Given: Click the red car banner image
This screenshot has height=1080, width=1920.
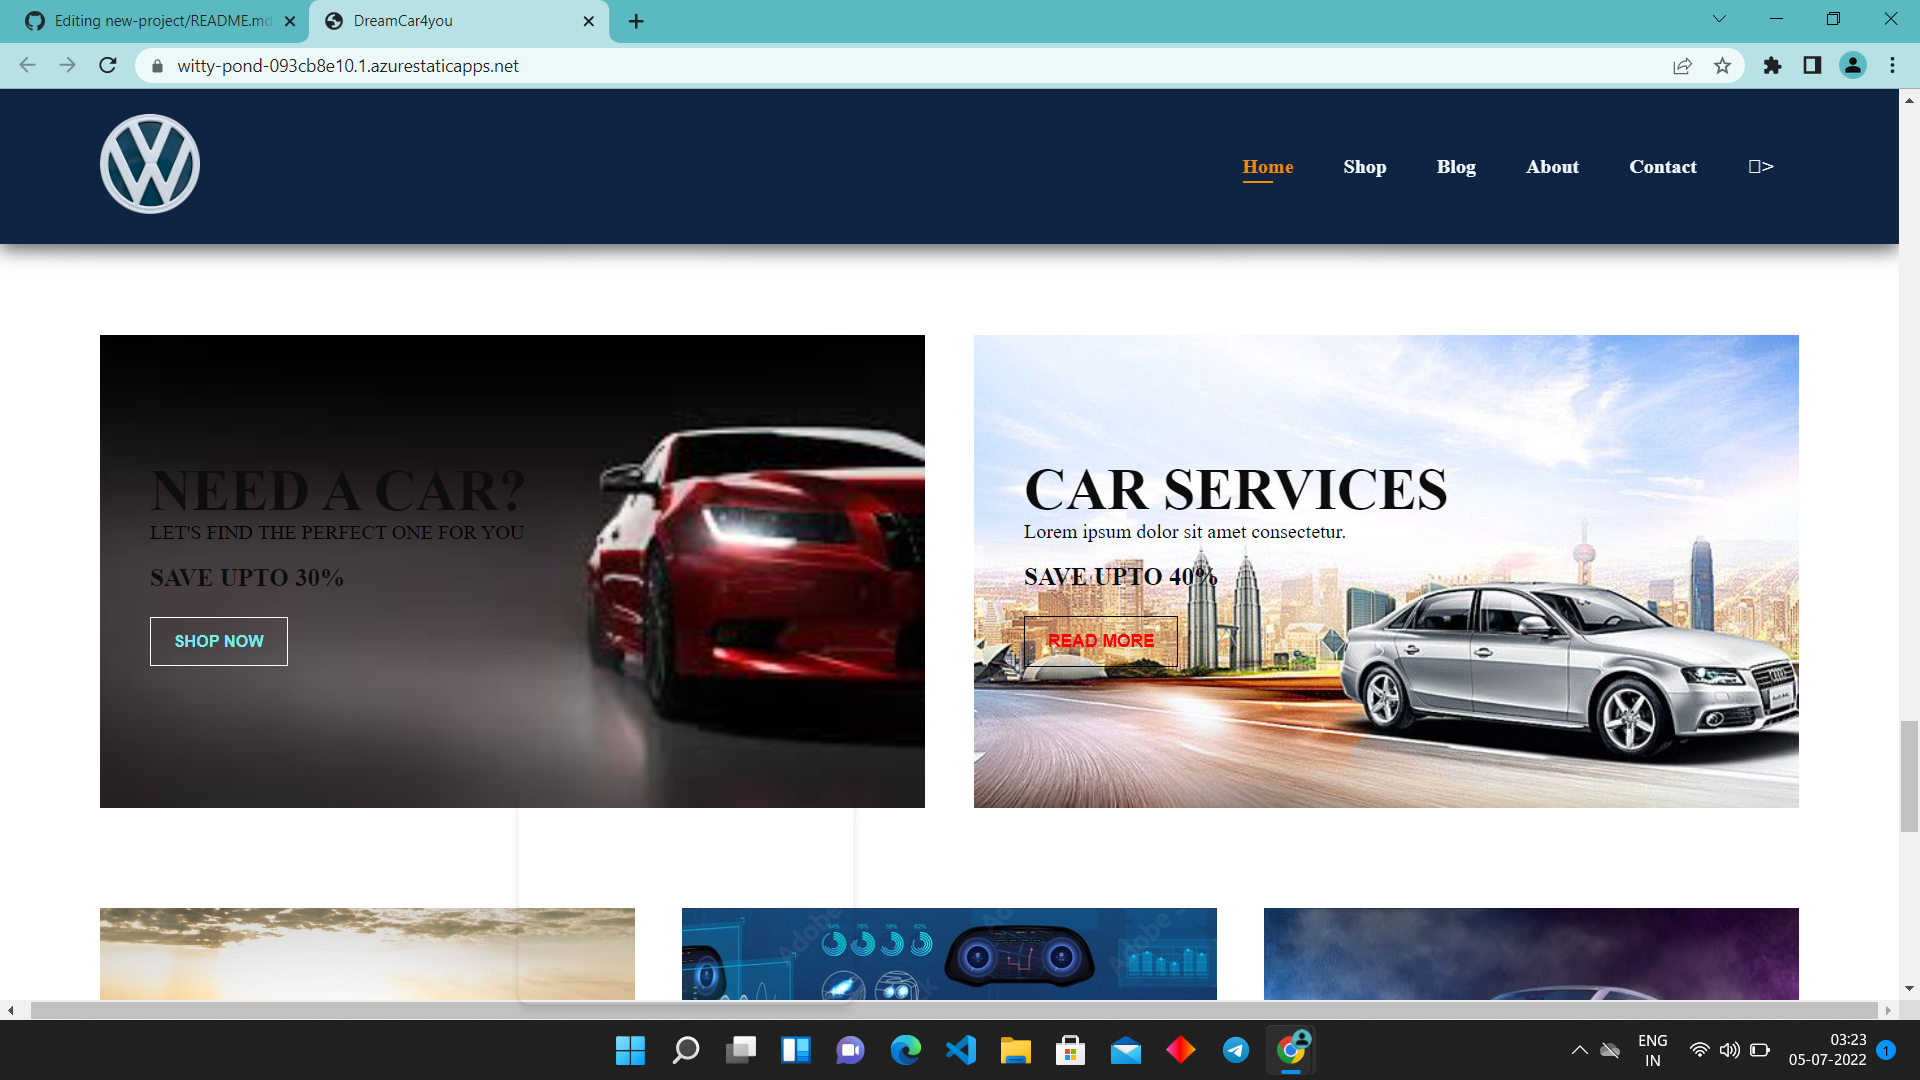Looking at the screenshot, I should point(512,571).
